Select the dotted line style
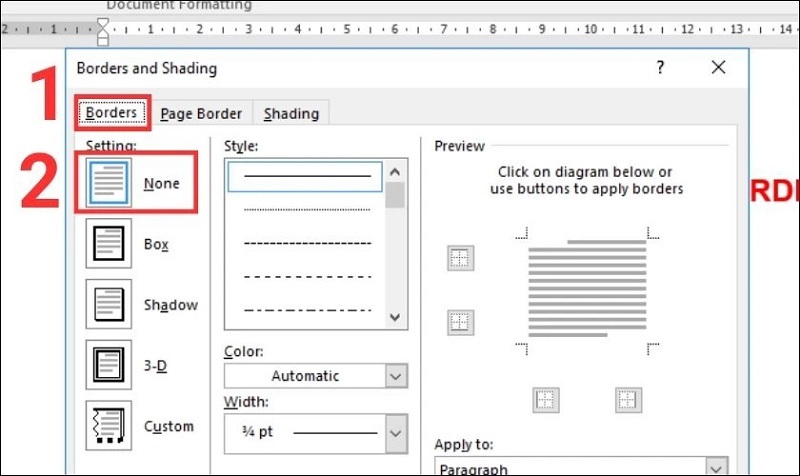Image resolution: width=800 pixels, height=476 pixels. pyautogui.click(x=307, y=209)
